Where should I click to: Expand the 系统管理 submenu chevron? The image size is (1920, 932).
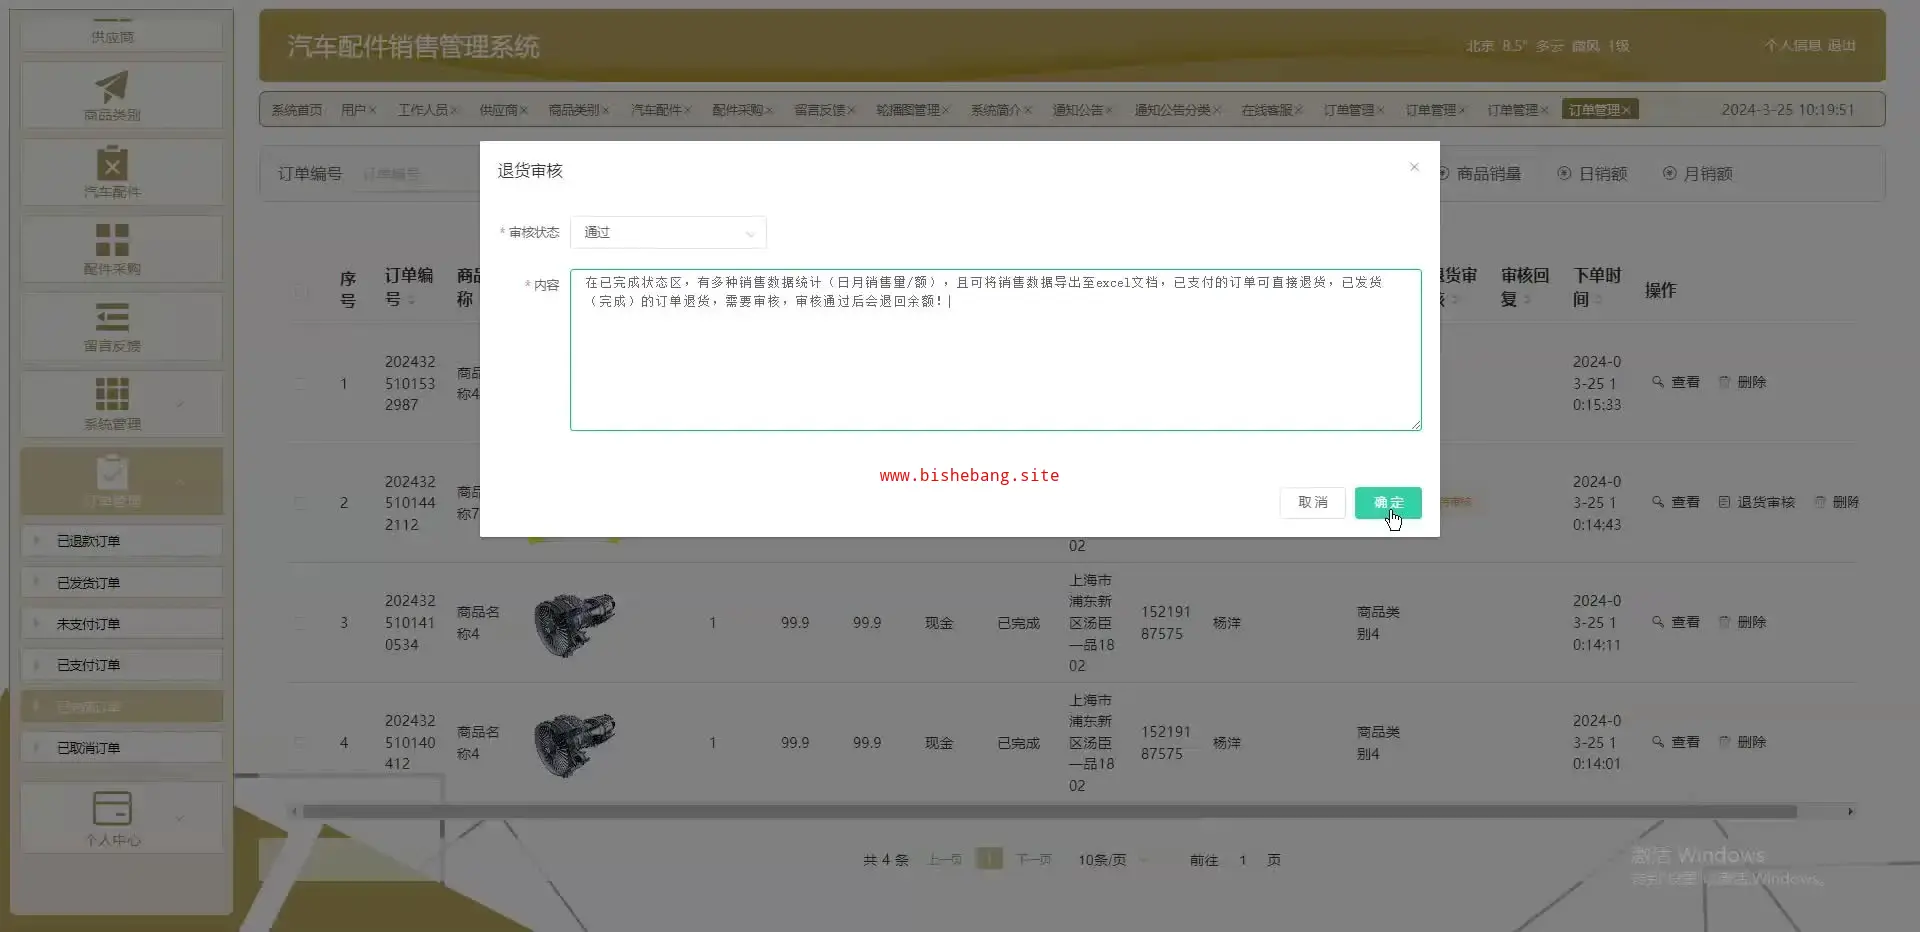[x=180, y=404]
